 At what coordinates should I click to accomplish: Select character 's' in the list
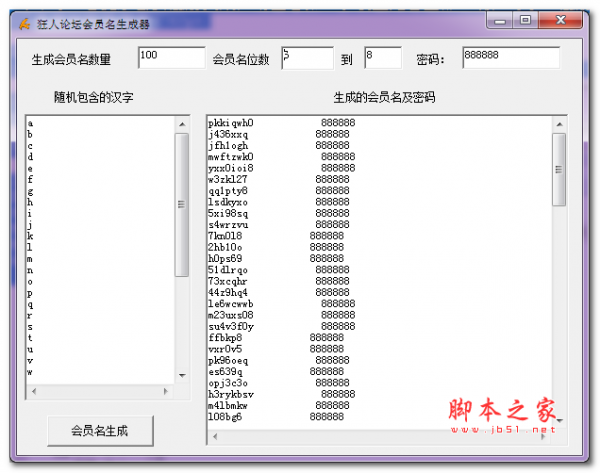(30, 327)
